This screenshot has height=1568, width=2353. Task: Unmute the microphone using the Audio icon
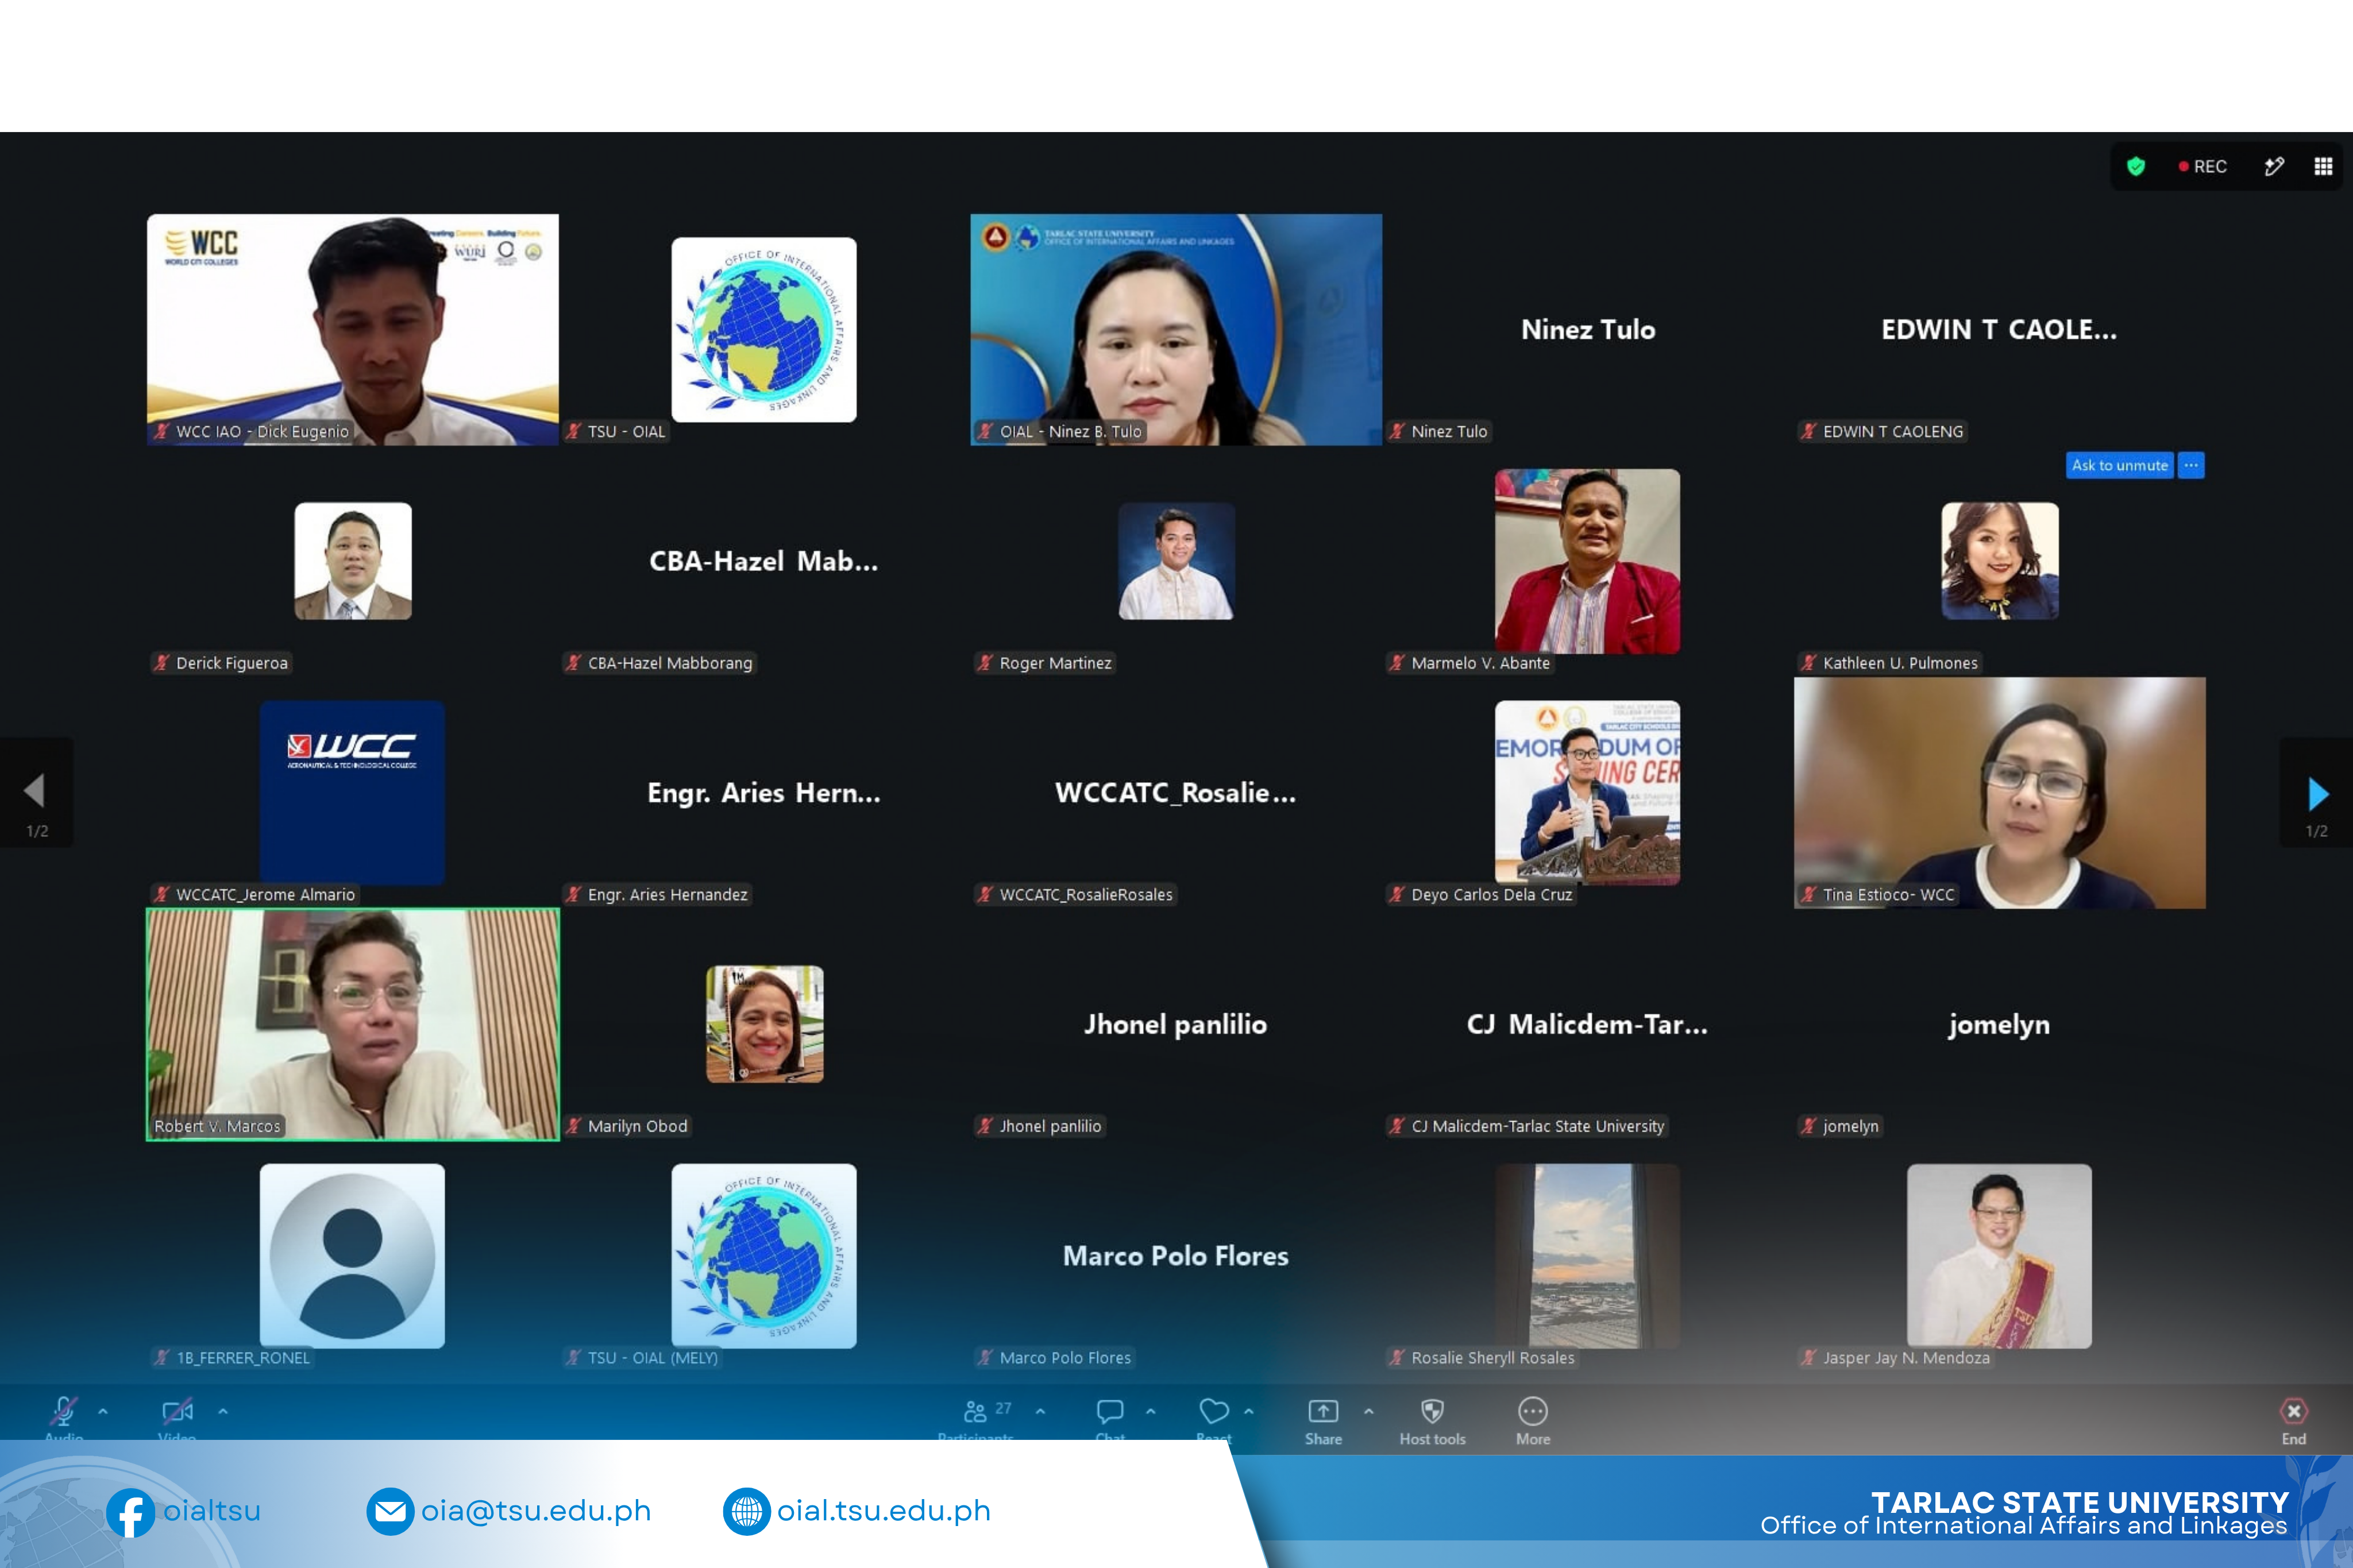(x=64, y=1411)
